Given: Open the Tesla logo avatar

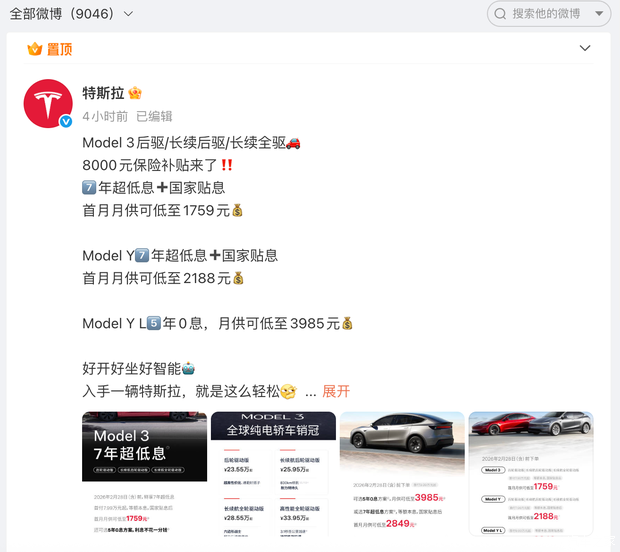Looking at the screenshot, I should point(48,104).
